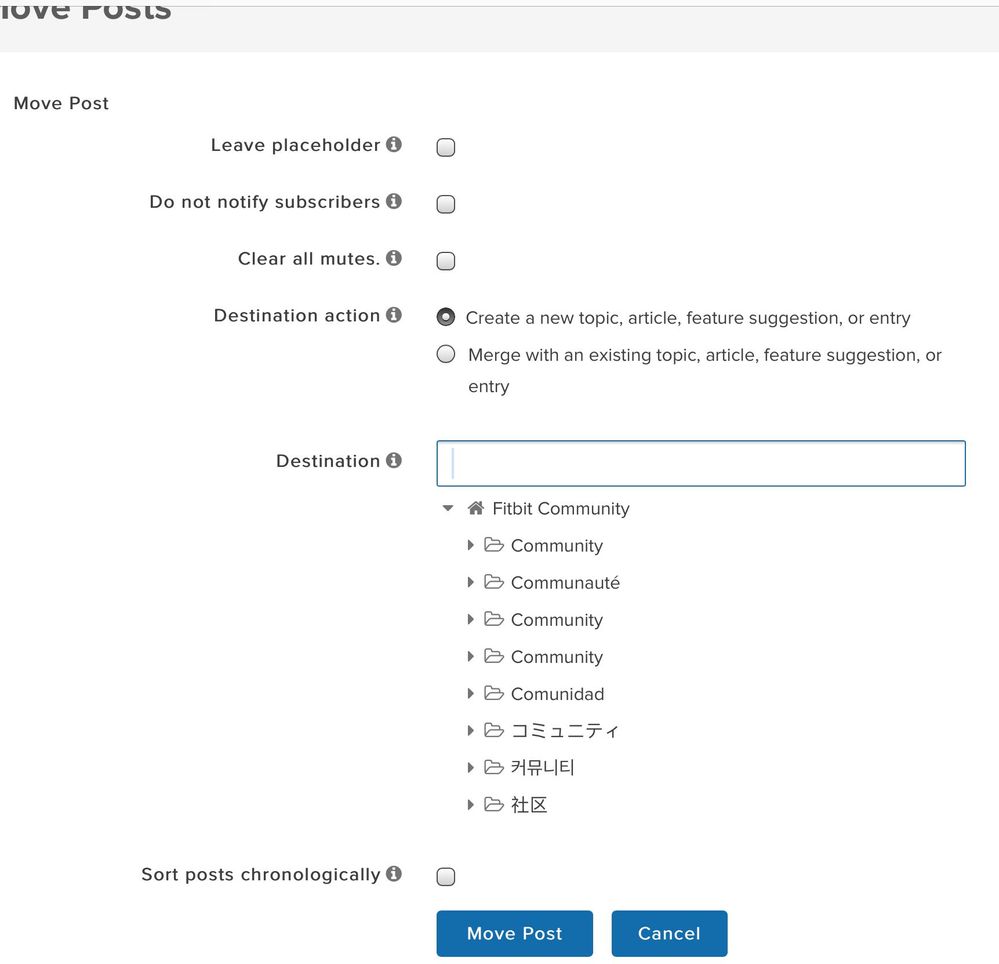The image size is (999, 964).
Task: Tick the Sort posts chronologically checkbox
Action: [x=445, y=877]
